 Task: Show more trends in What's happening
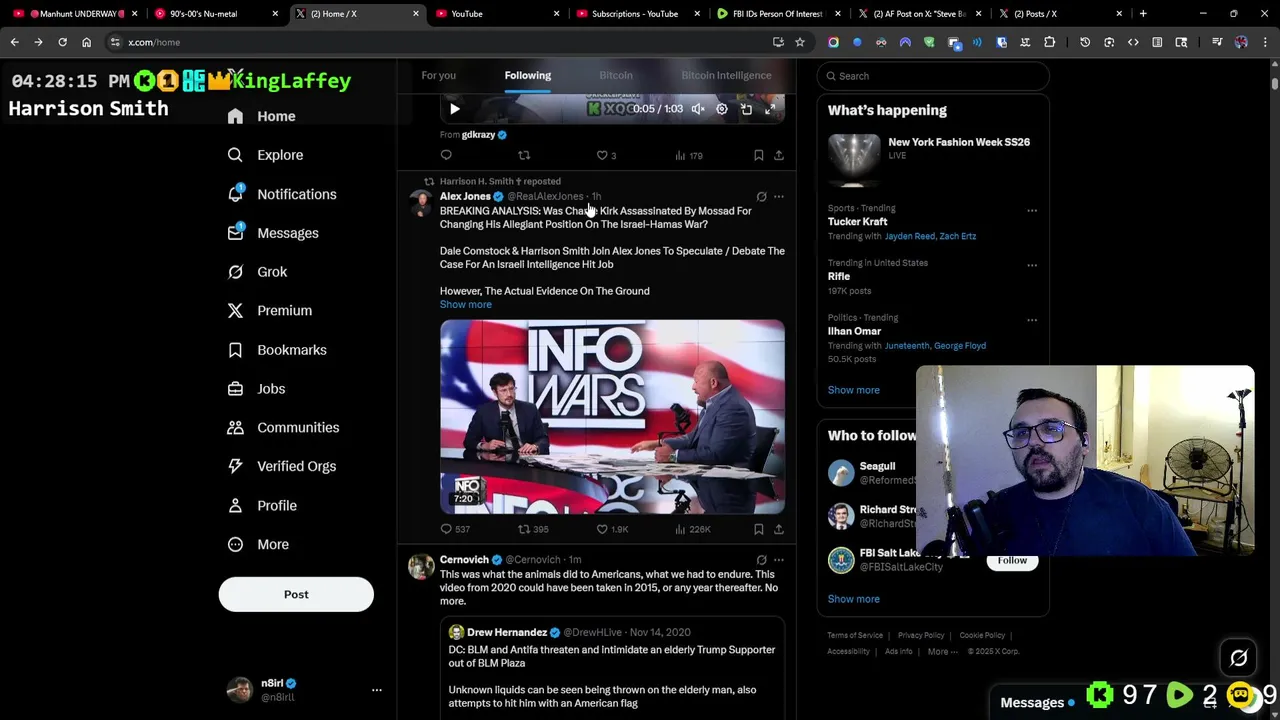pyautogui.click(x=854, y=390)
